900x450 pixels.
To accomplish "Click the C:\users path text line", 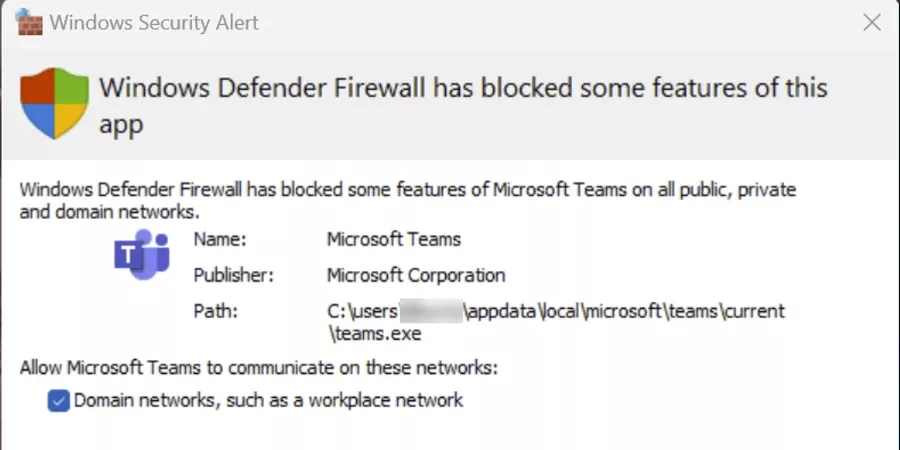I will pos(555,311).
